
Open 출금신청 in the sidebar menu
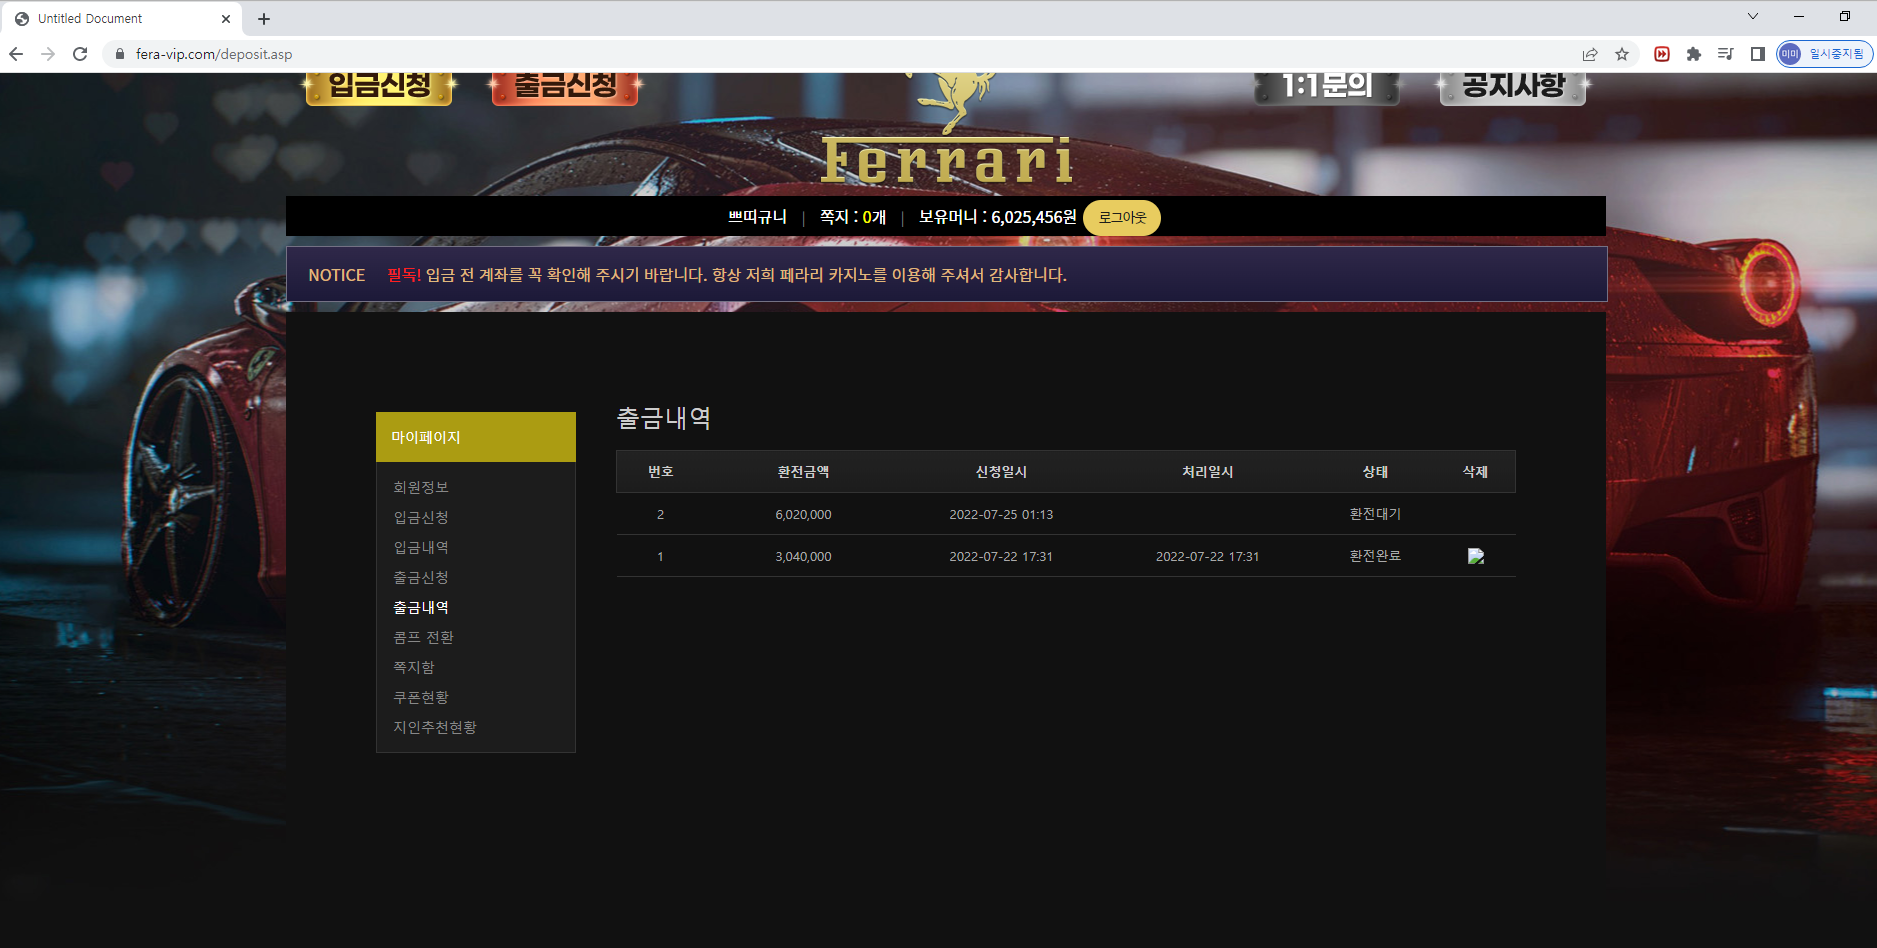click(x=421, y=577)
